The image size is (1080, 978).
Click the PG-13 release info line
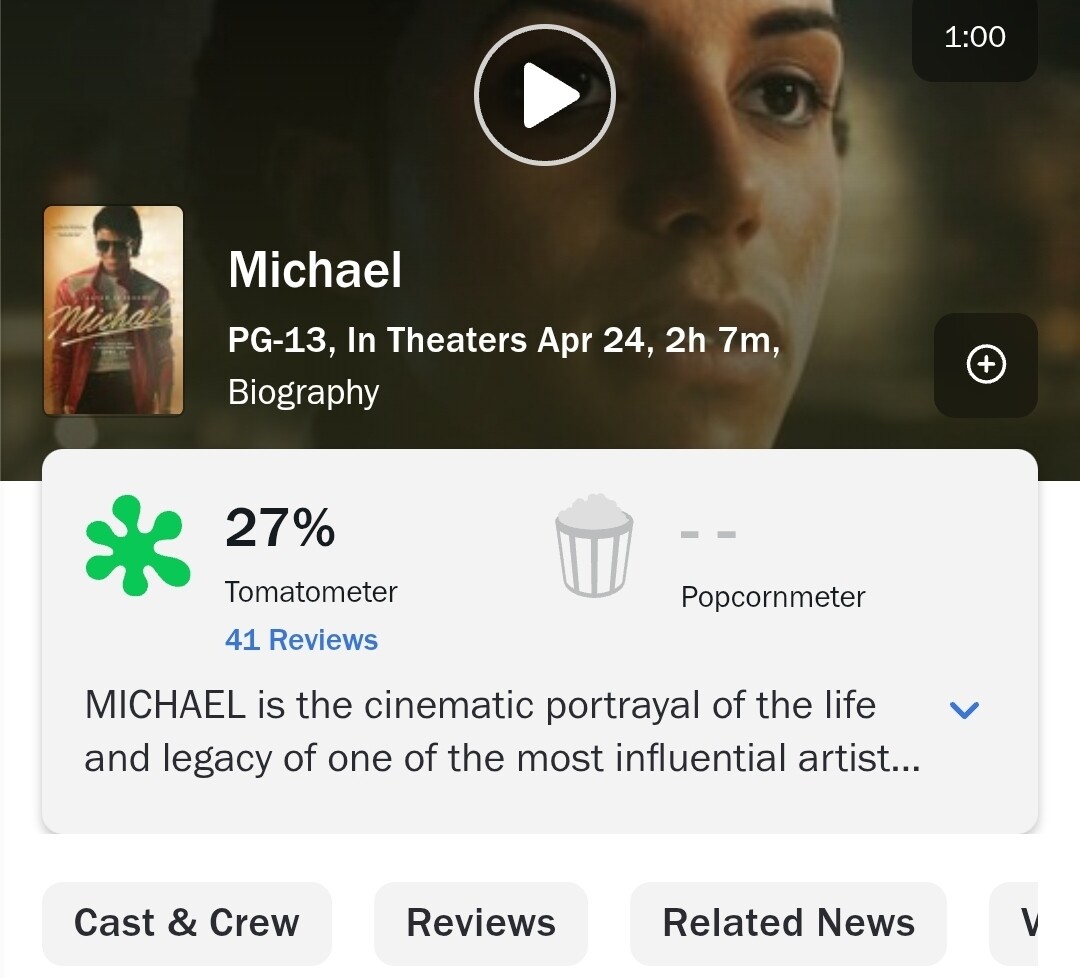503,340
